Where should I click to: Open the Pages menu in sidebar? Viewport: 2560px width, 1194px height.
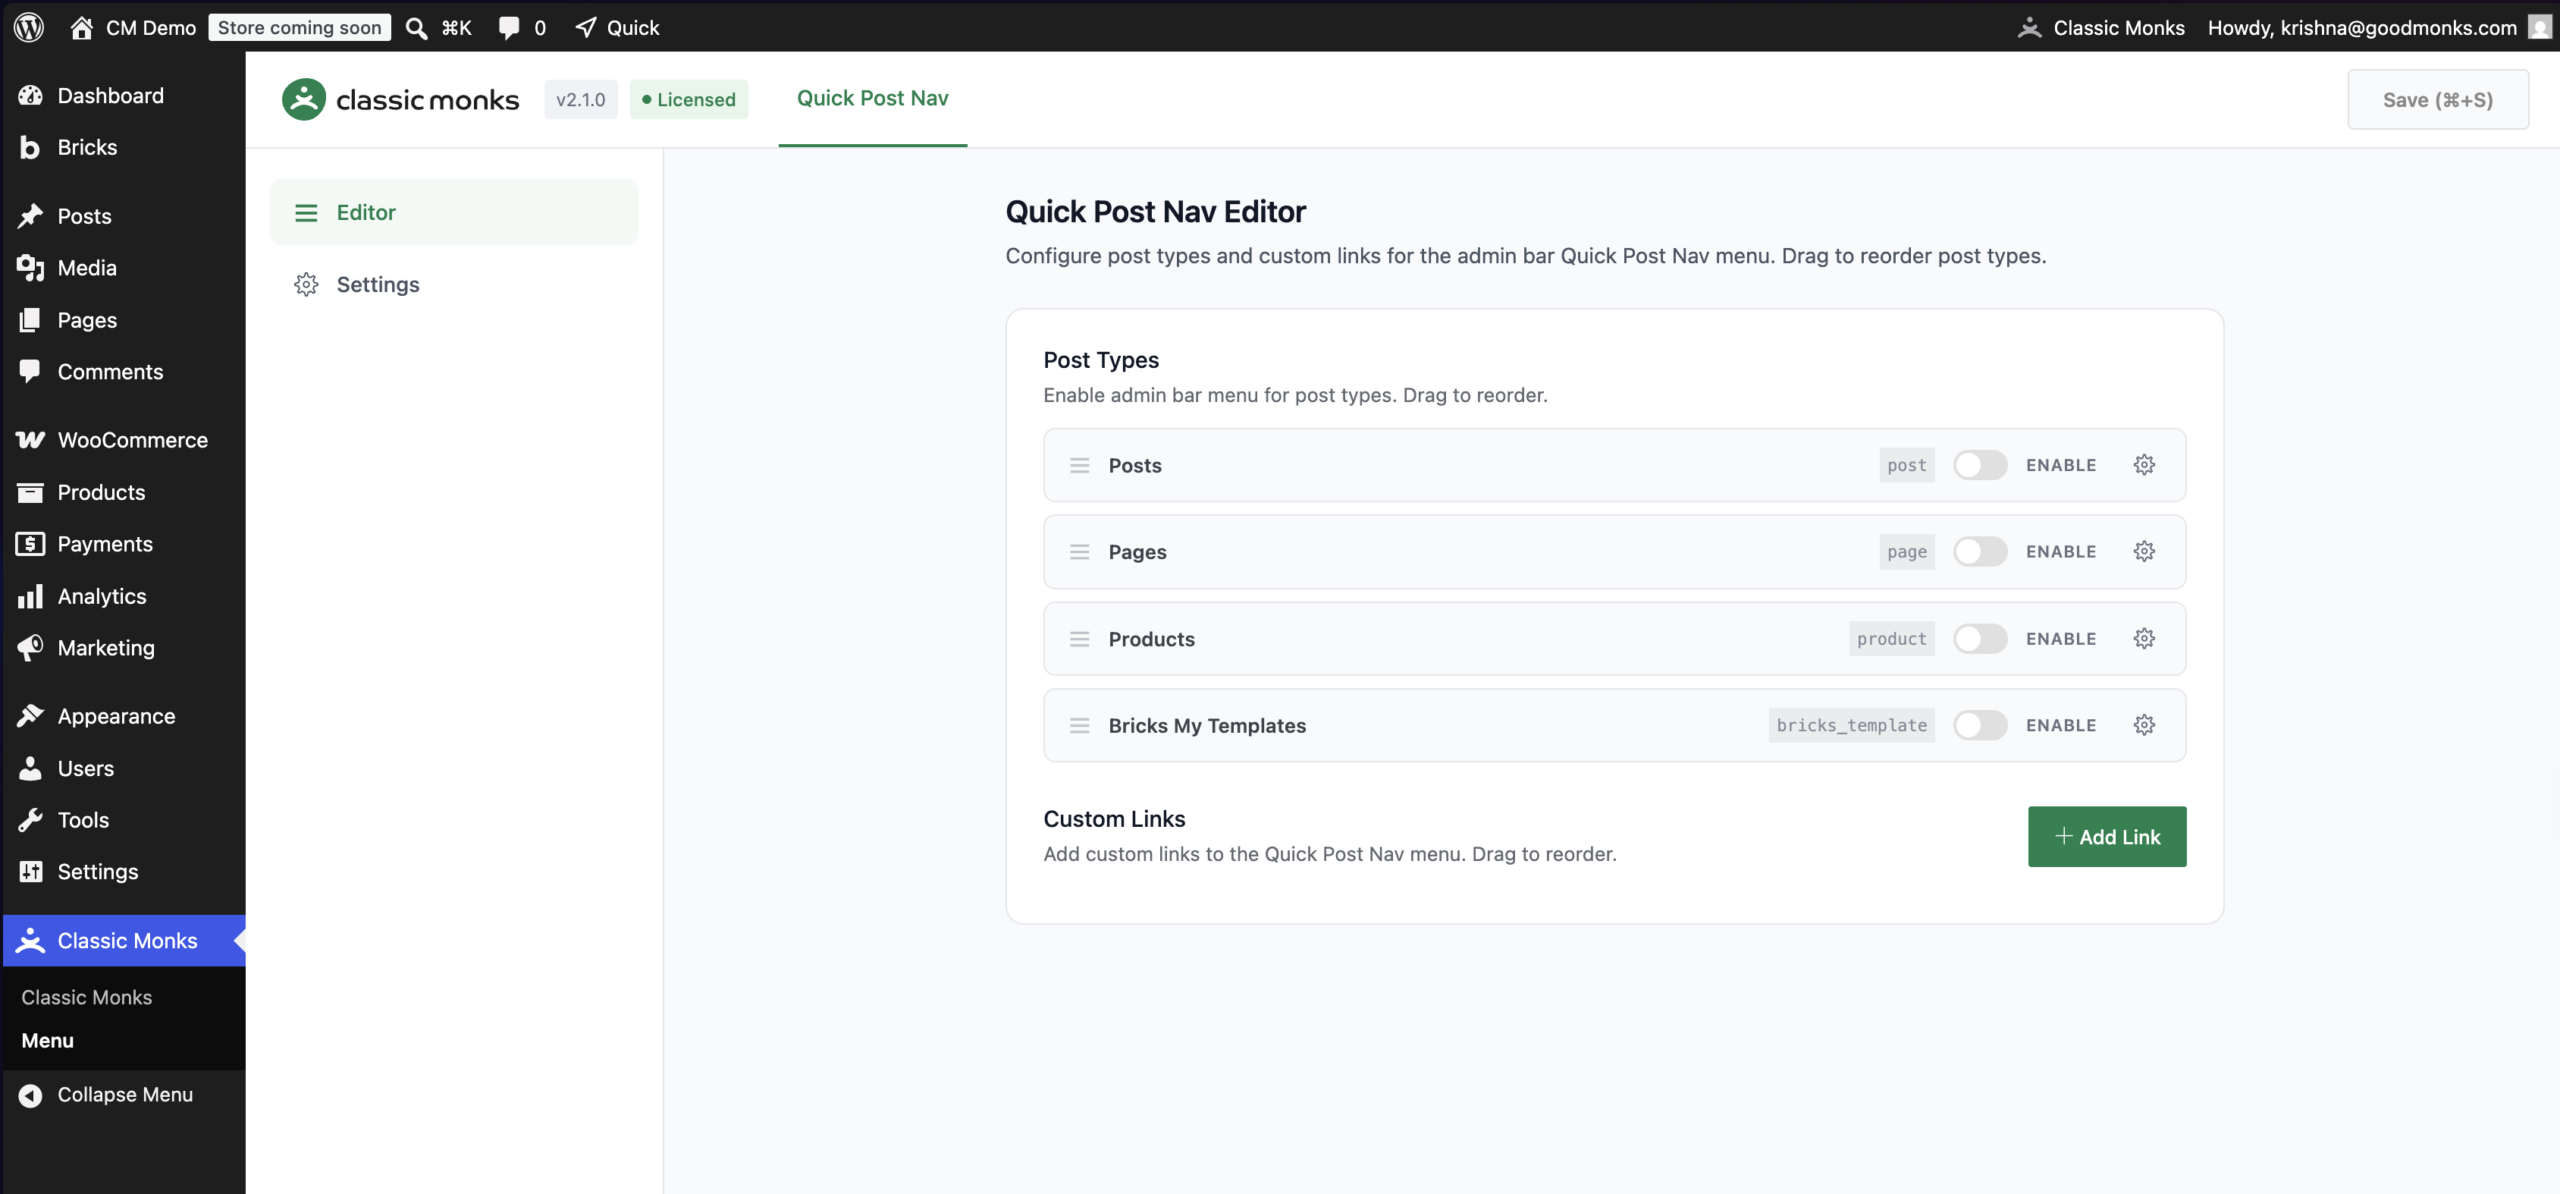click(x=122, y=320)
